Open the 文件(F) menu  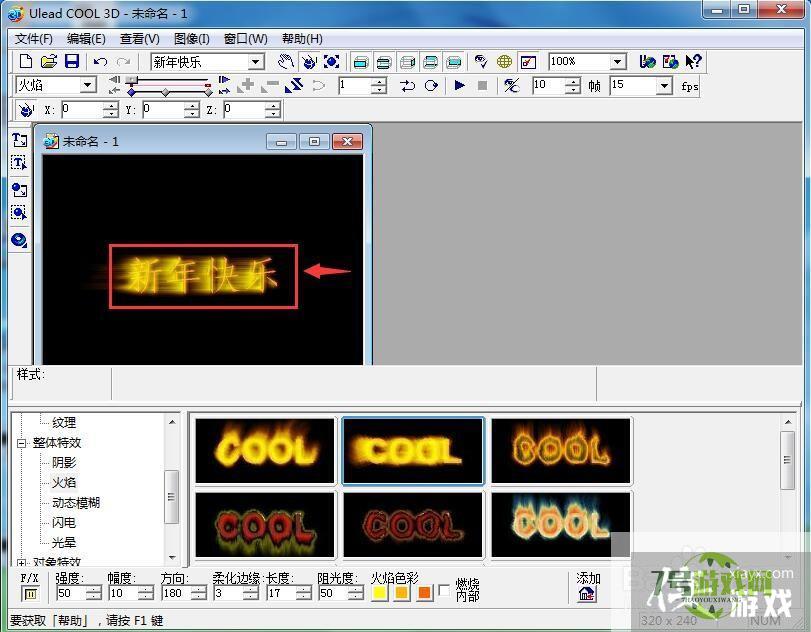click(34, 39)
